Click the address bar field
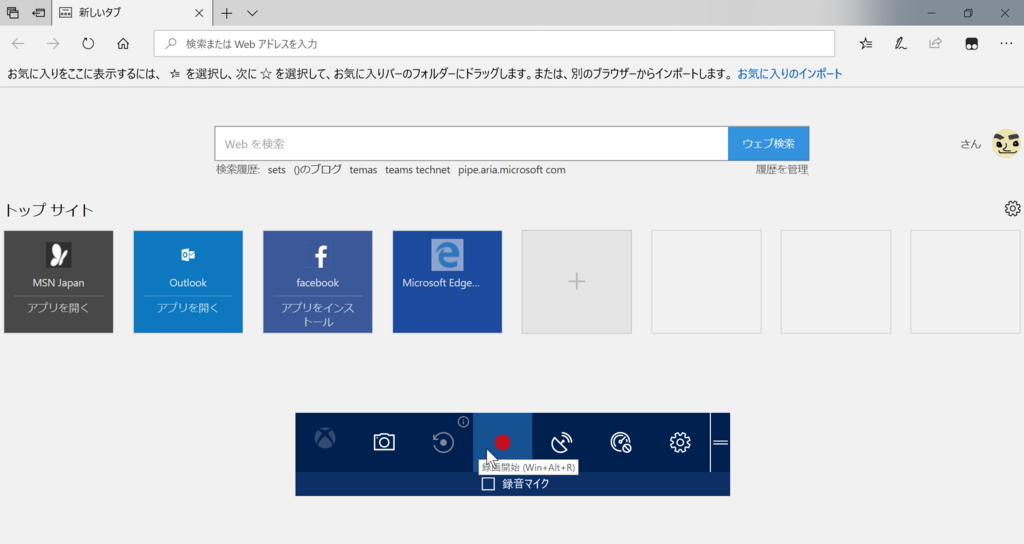 point(494,44)
